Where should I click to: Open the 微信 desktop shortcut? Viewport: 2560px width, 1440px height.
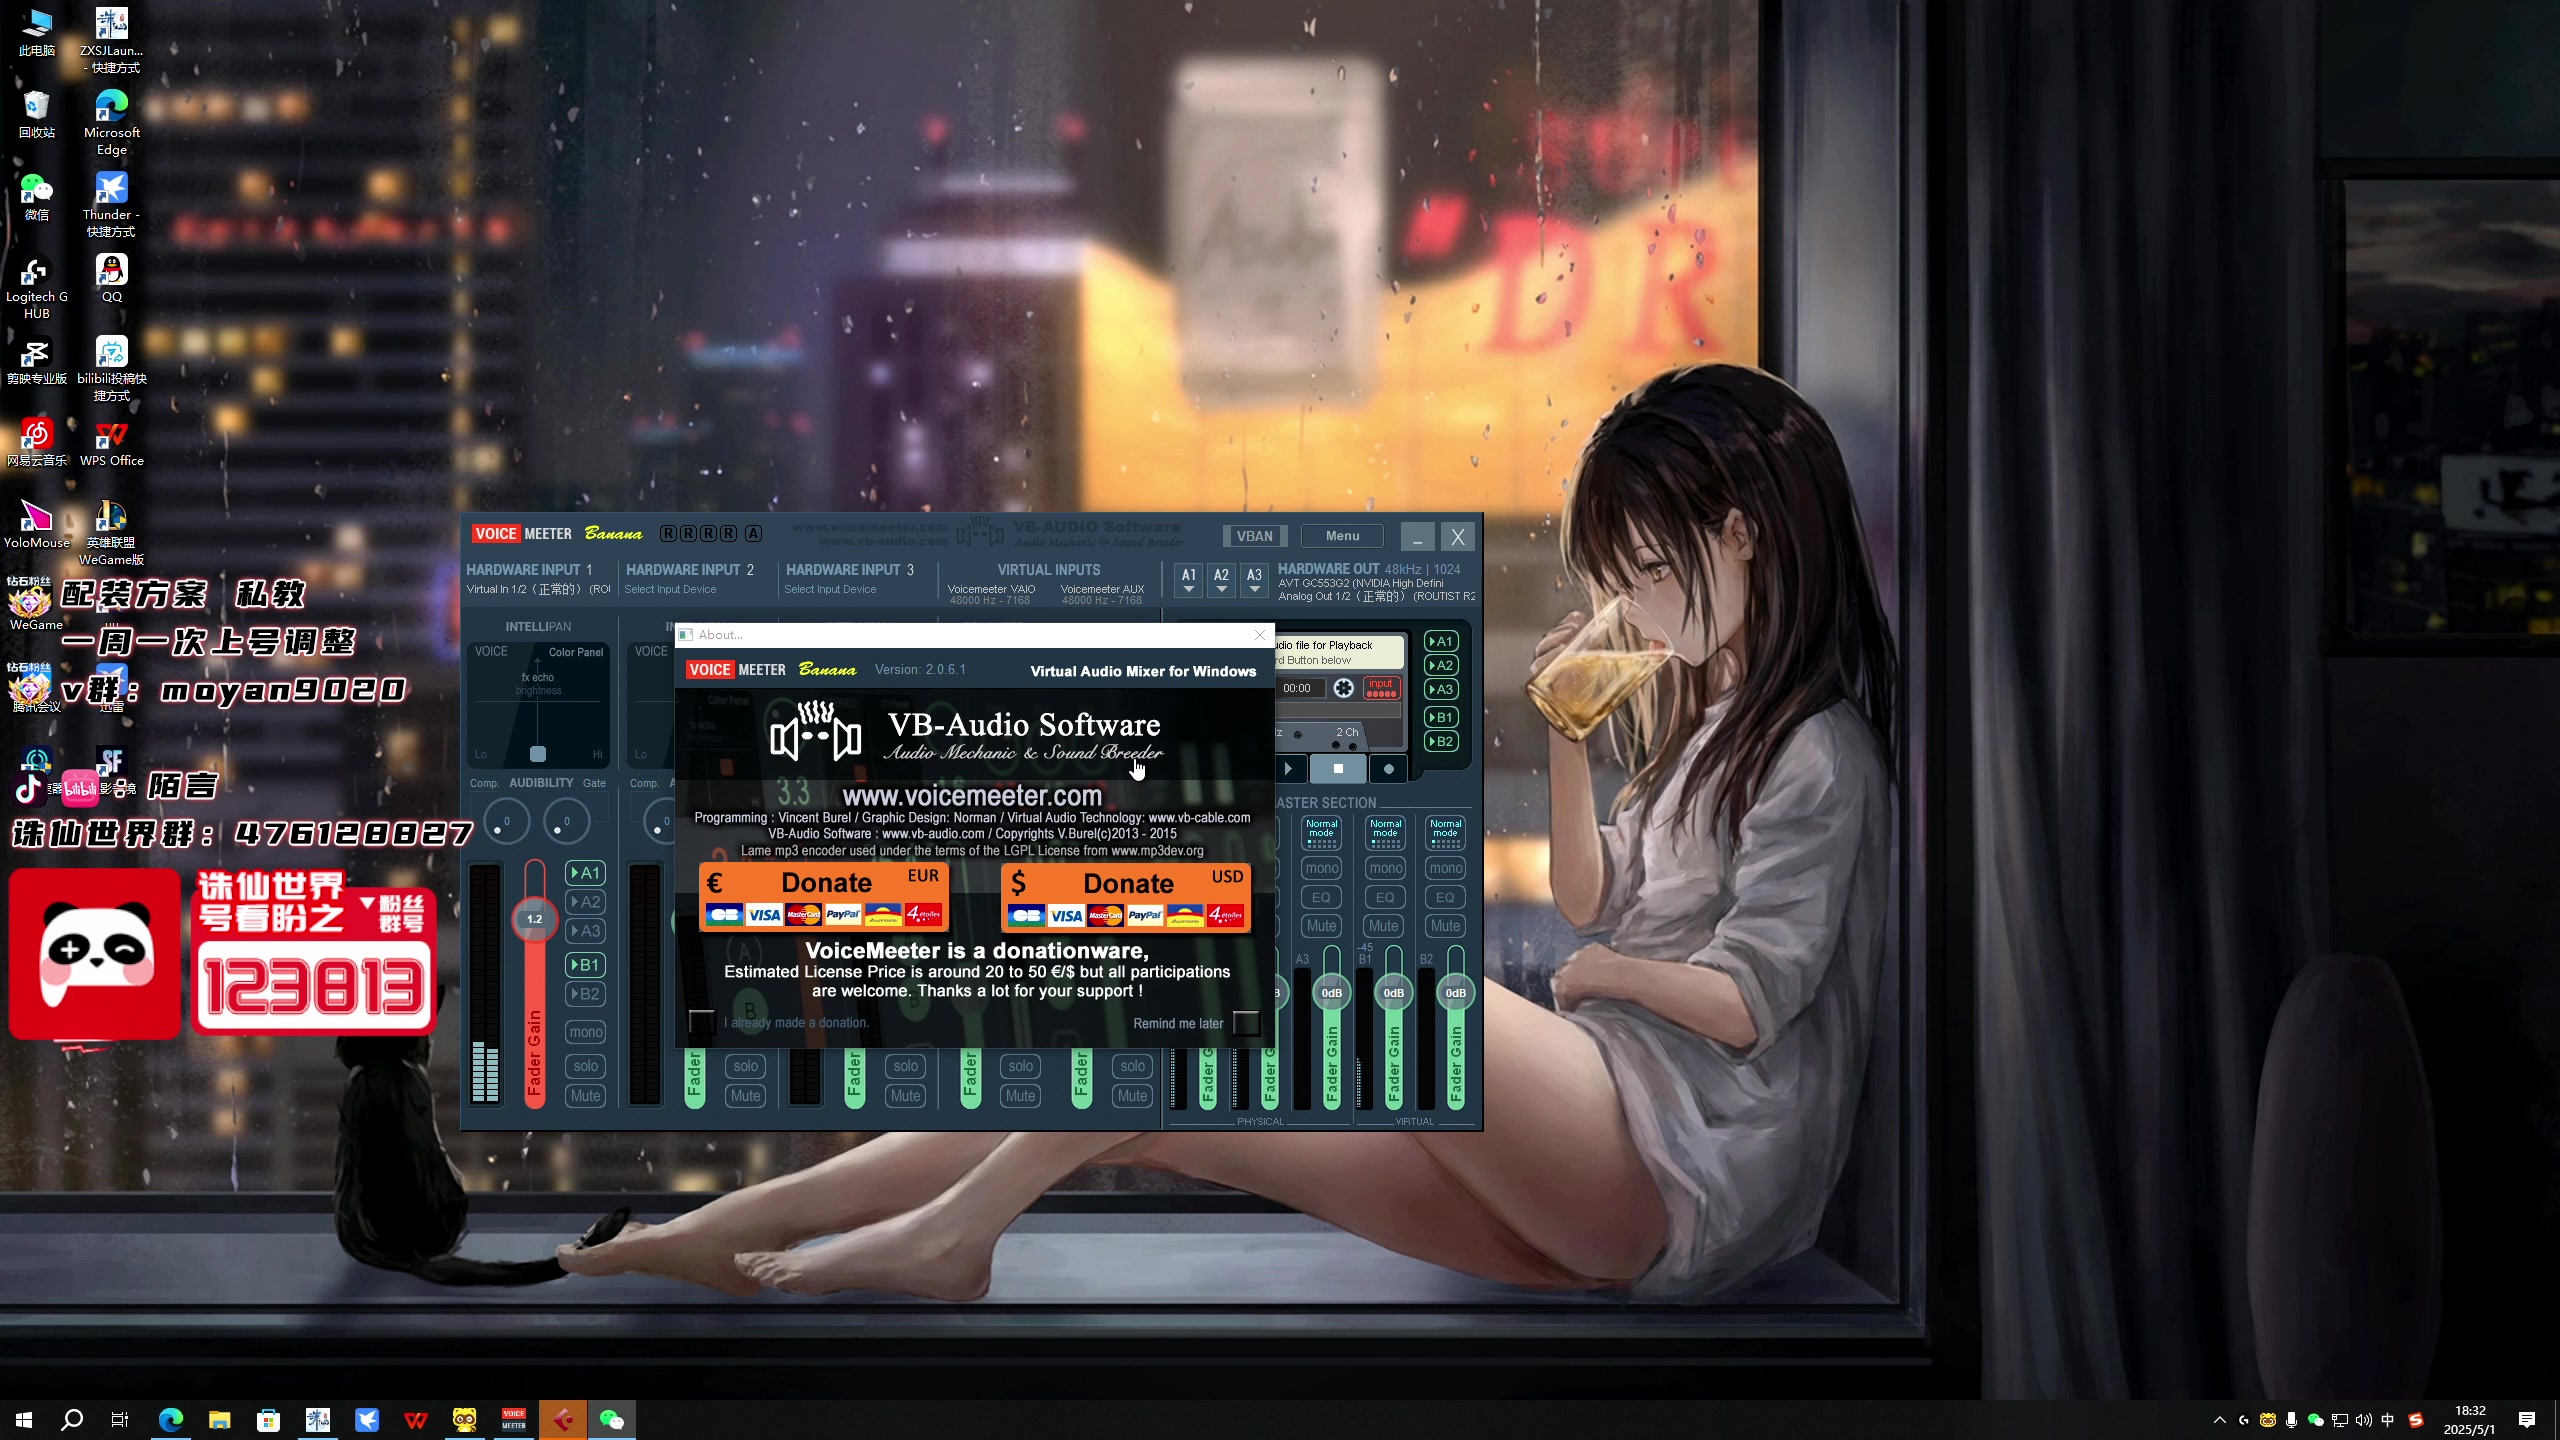[x=37, y=196]
